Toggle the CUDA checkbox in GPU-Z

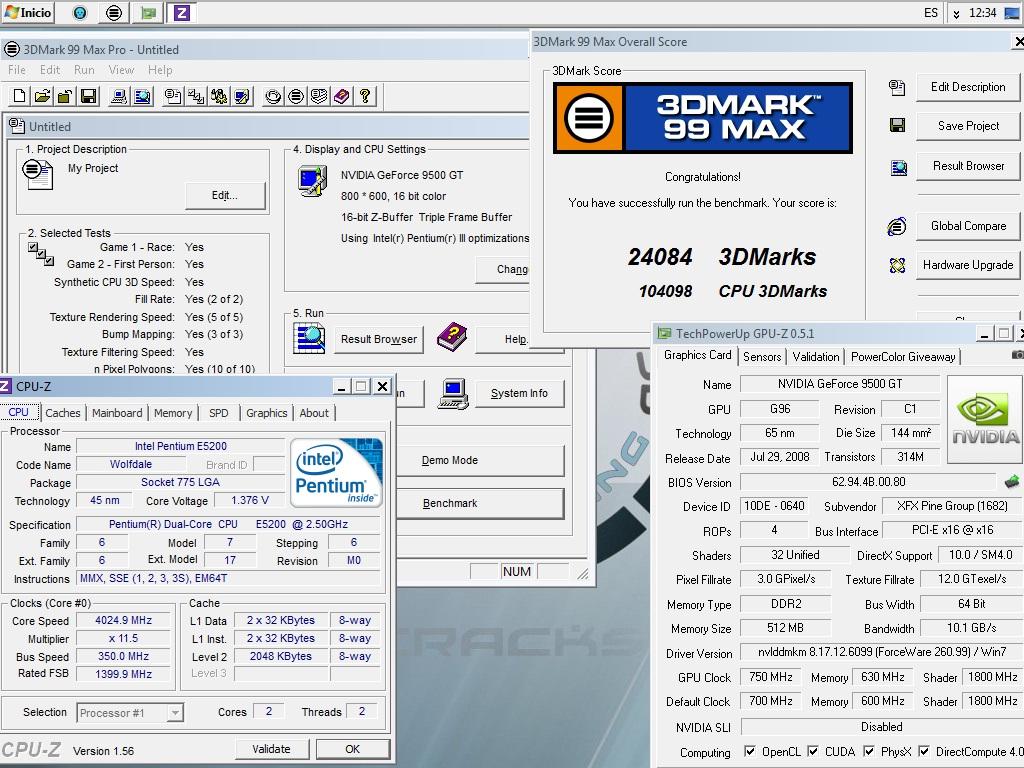pyautogui.click(x=812, y=751)
